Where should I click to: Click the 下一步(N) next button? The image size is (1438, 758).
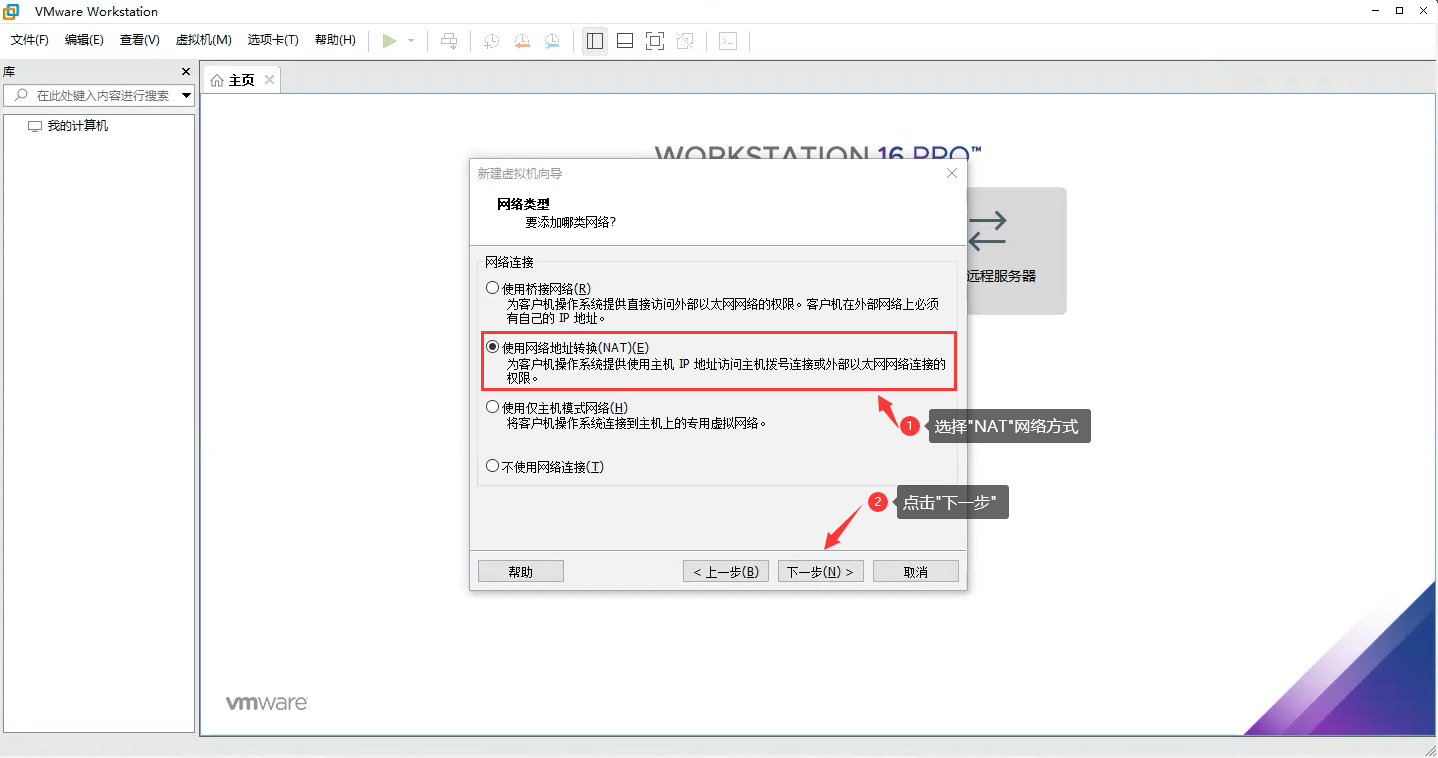pos(820,571)
